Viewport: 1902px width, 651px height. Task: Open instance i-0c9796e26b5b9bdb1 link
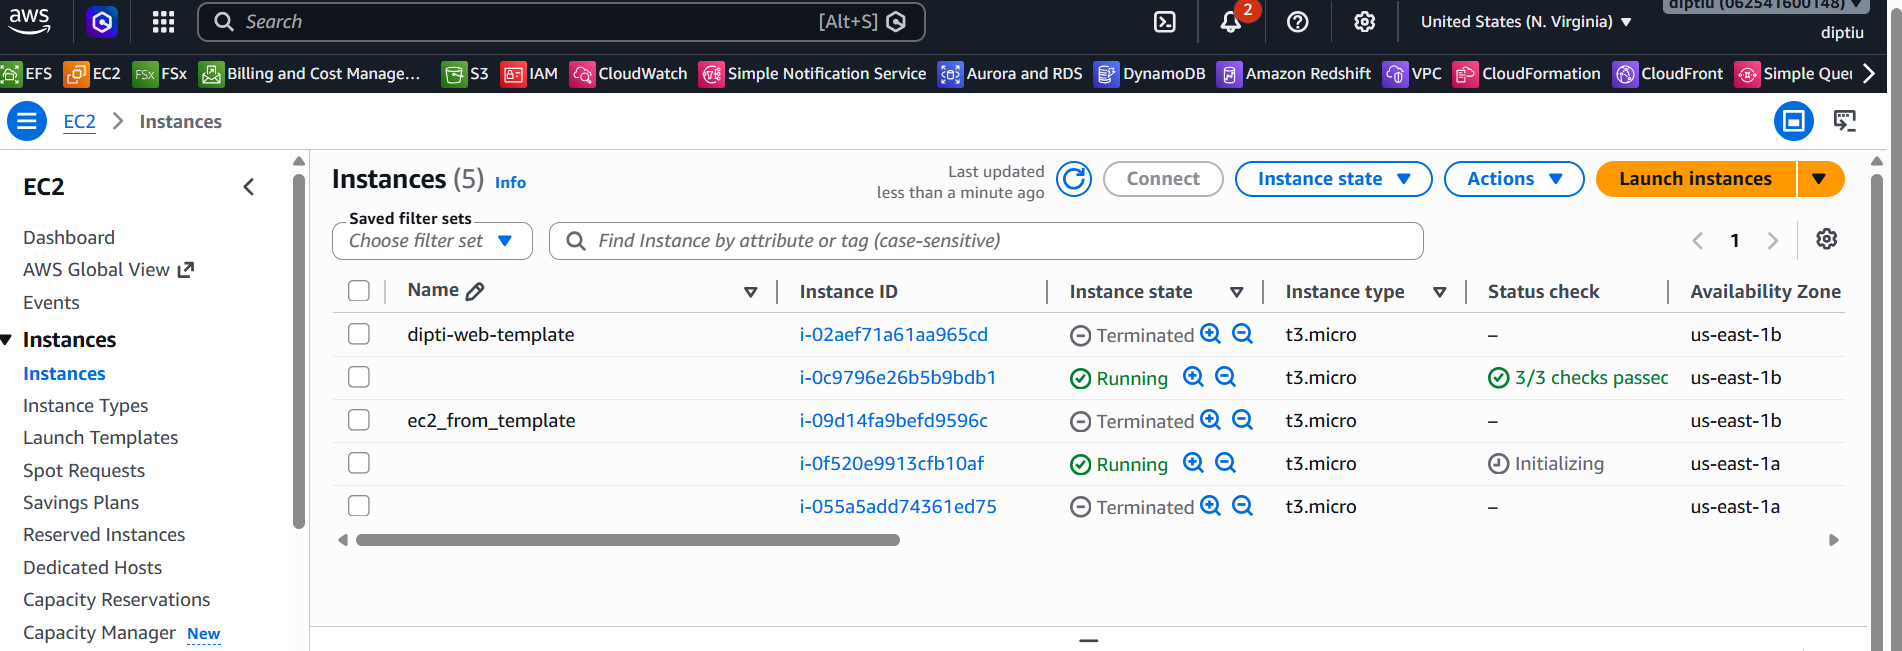[x=898, y=378]
